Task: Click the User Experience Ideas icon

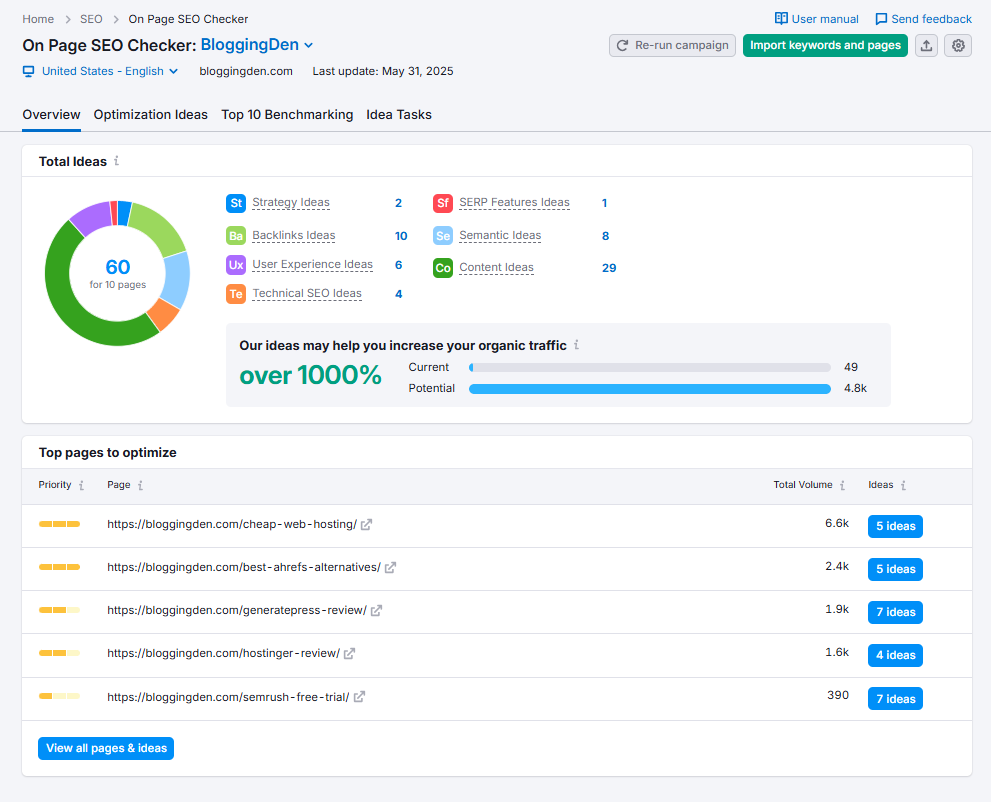Action: pyautogui.click(x=236, y=264)
